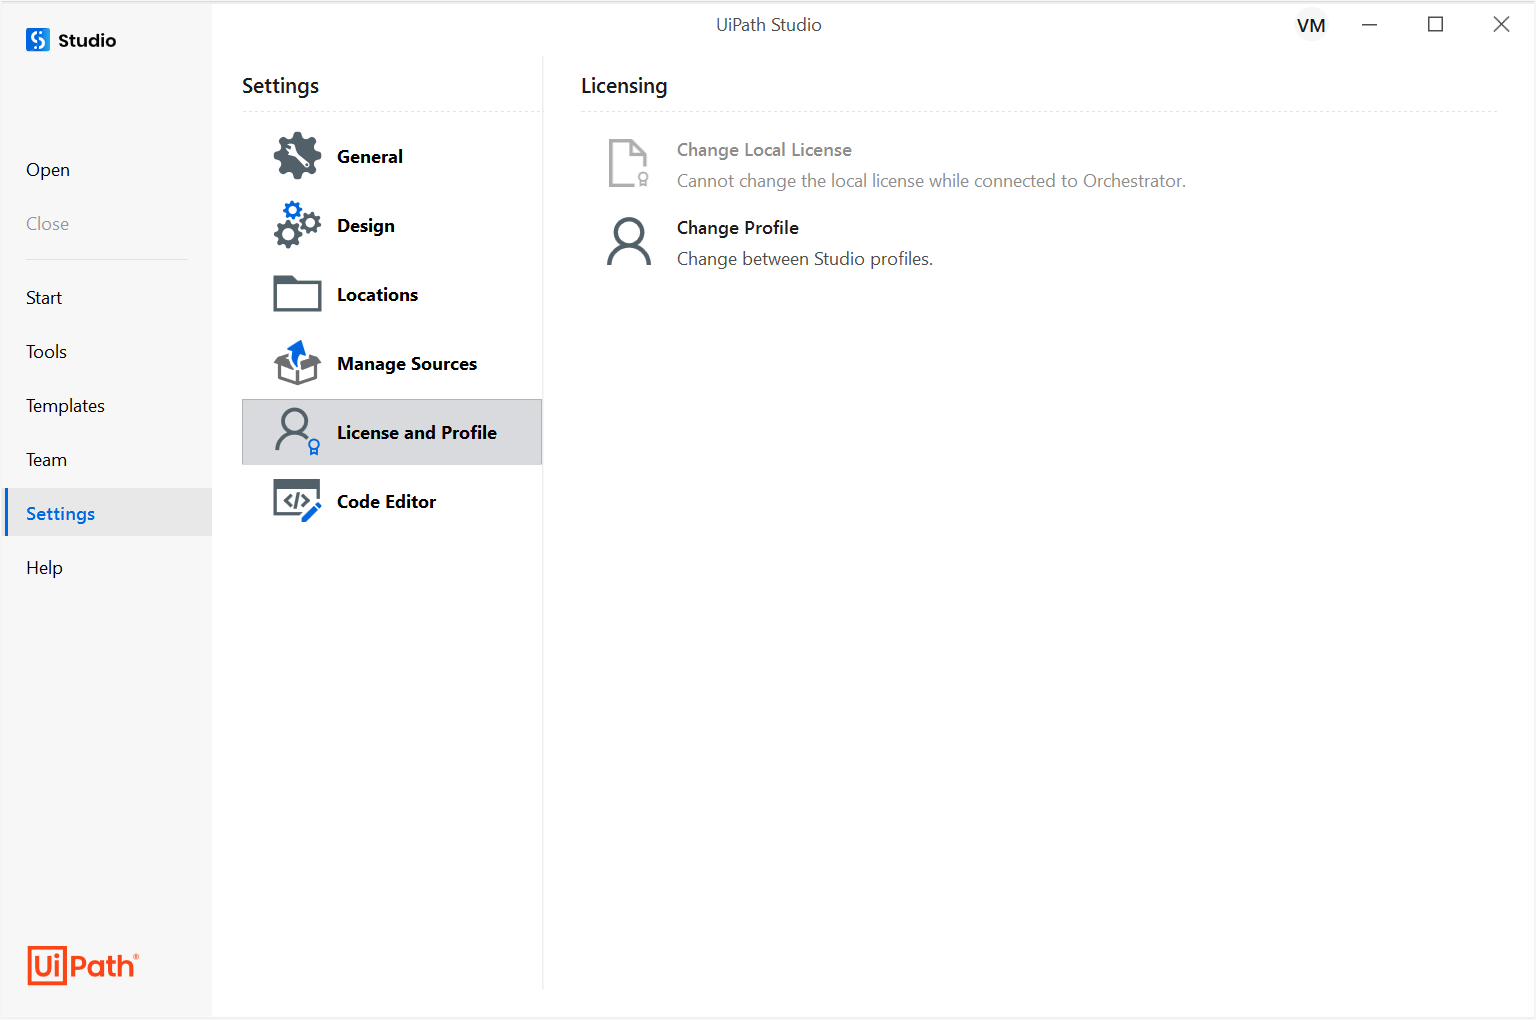Switch to the Start section
The width and height of the screenshot is (1536, 1020).
[x=44, y=297]
